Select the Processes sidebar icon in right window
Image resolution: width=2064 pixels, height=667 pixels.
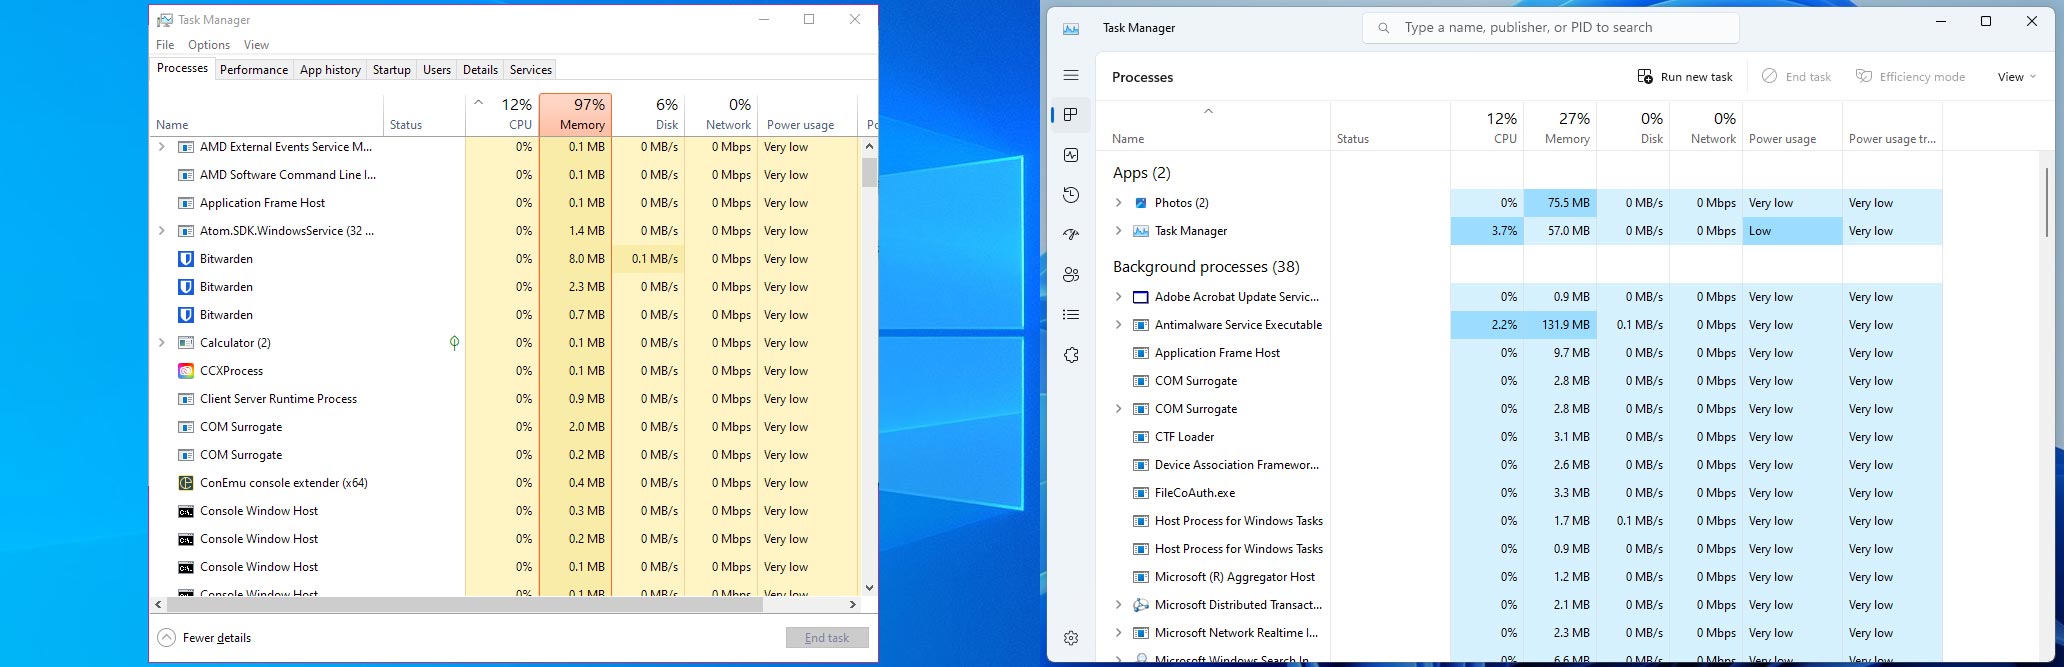1071,115
